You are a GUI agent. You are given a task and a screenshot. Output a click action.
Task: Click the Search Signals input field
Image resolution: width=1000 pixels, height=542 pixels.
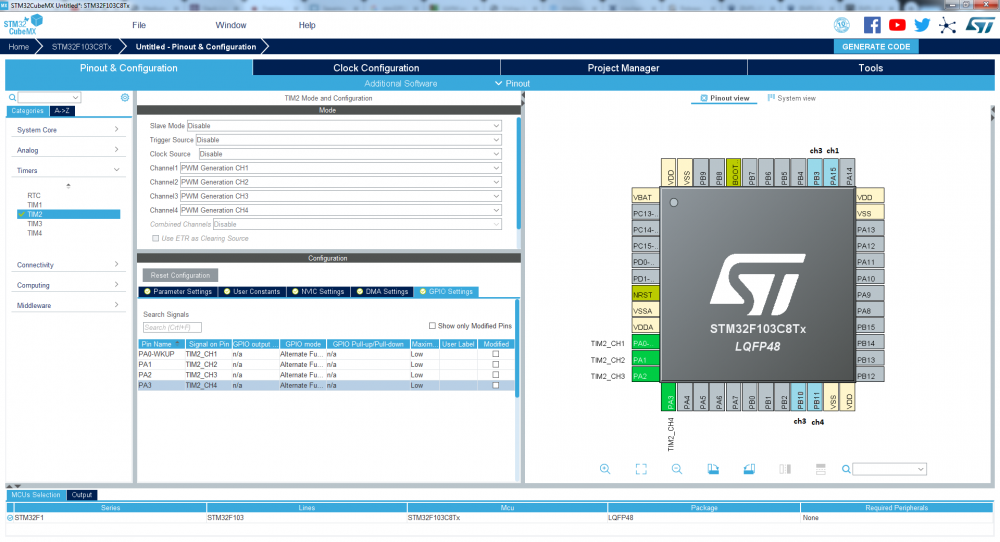pos(172,327)
